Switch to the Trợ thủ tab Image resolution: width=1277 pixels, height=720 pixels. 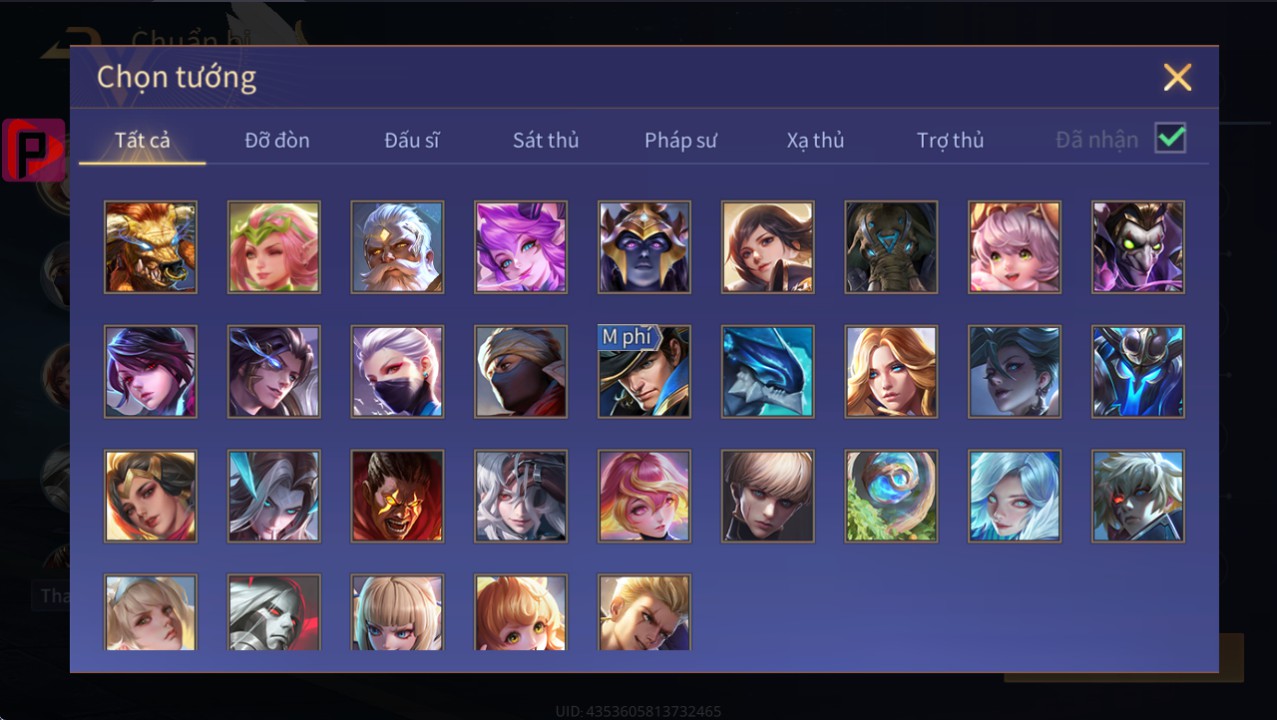click(x=950, y=140)
